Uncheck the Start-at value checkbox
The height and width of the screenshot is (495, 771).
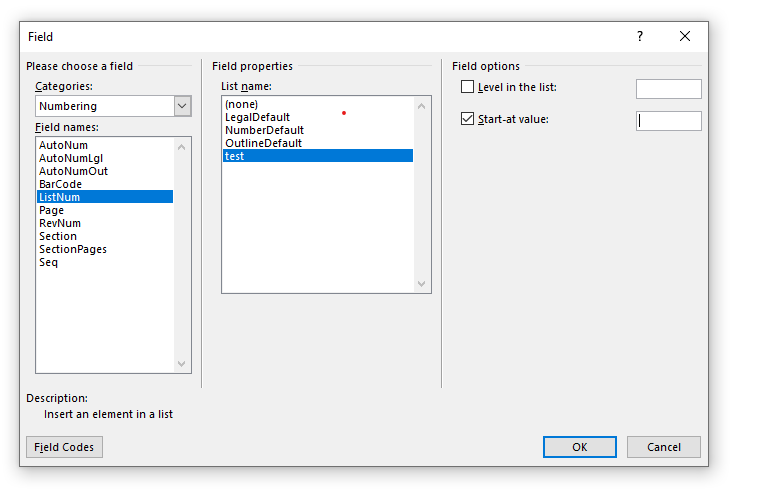467,119
